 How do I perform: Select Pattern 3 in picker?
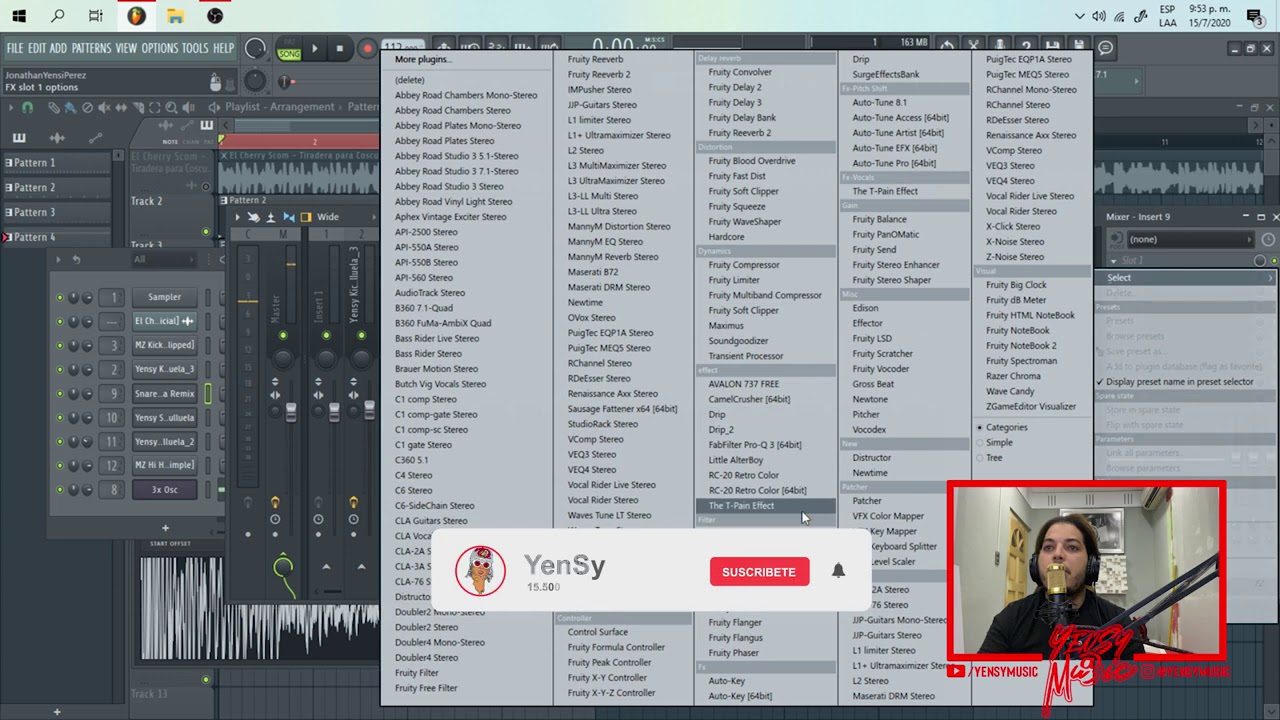[56, 212]
